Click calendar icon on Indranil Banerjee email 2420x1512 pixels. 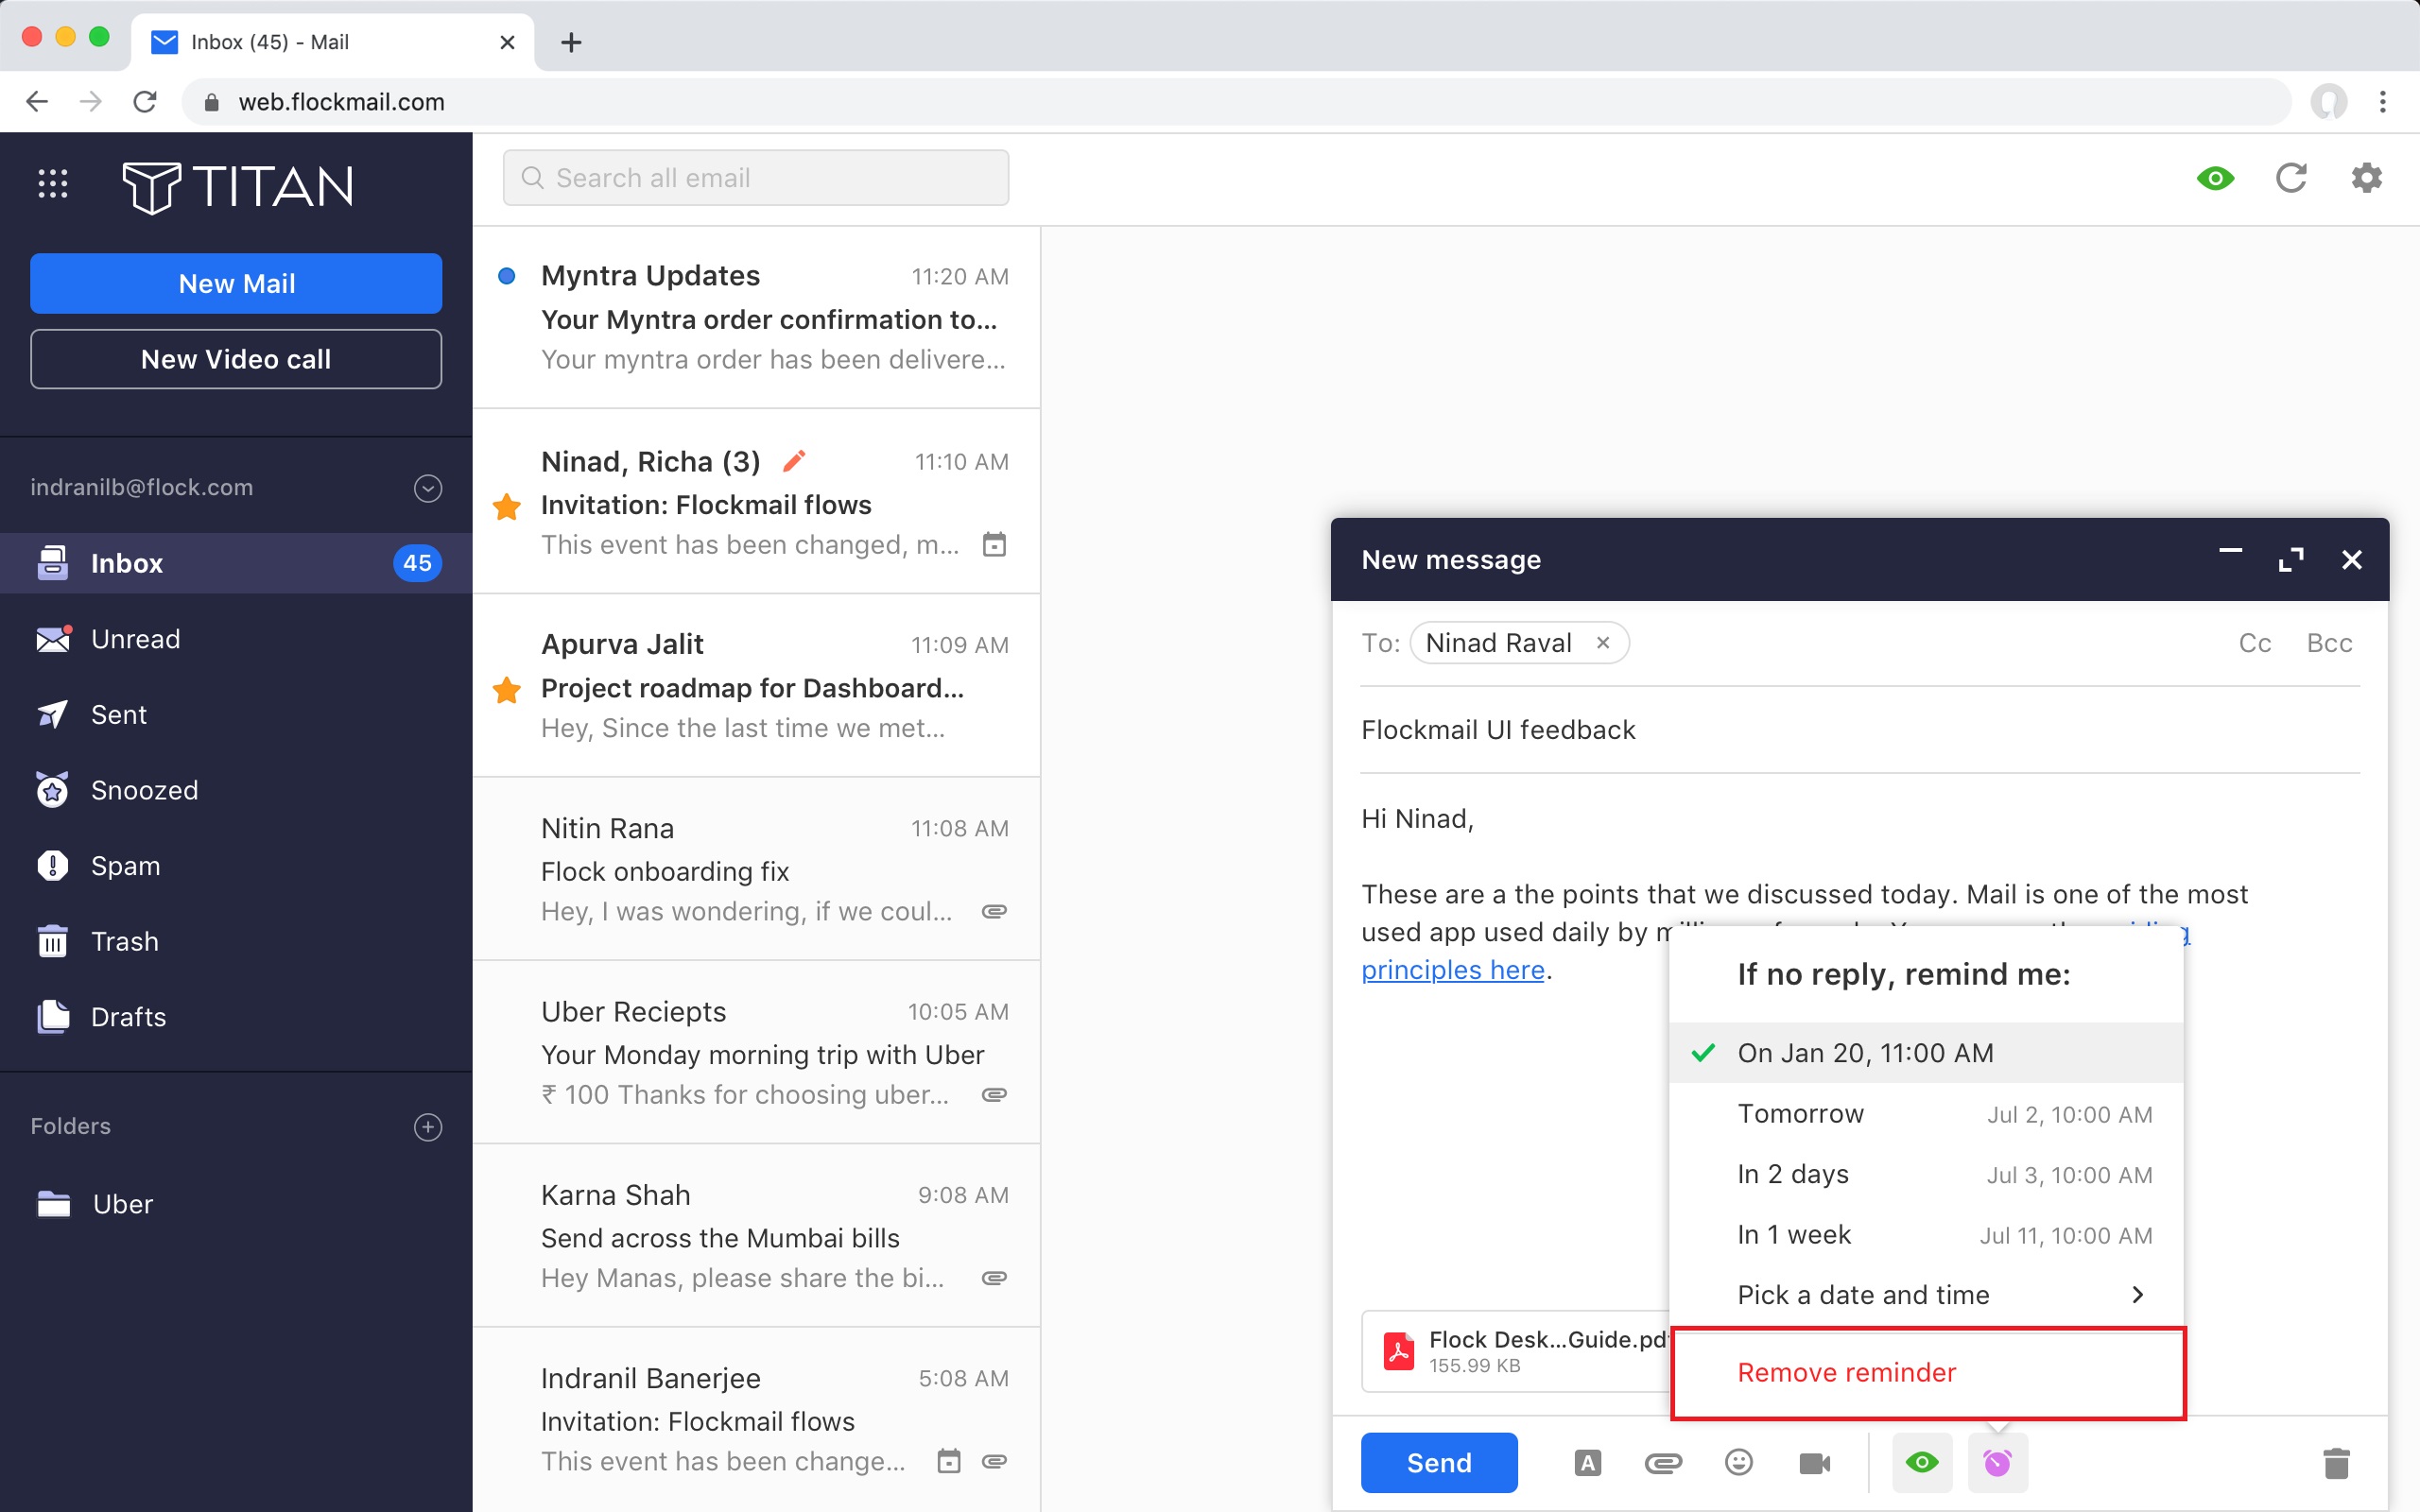(949, 1461)
